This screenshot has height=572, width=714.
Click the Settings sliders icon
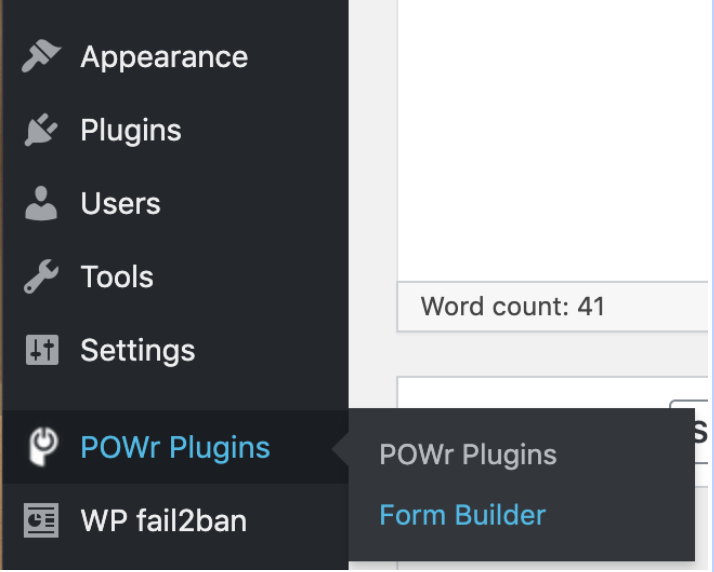[42, 350]
